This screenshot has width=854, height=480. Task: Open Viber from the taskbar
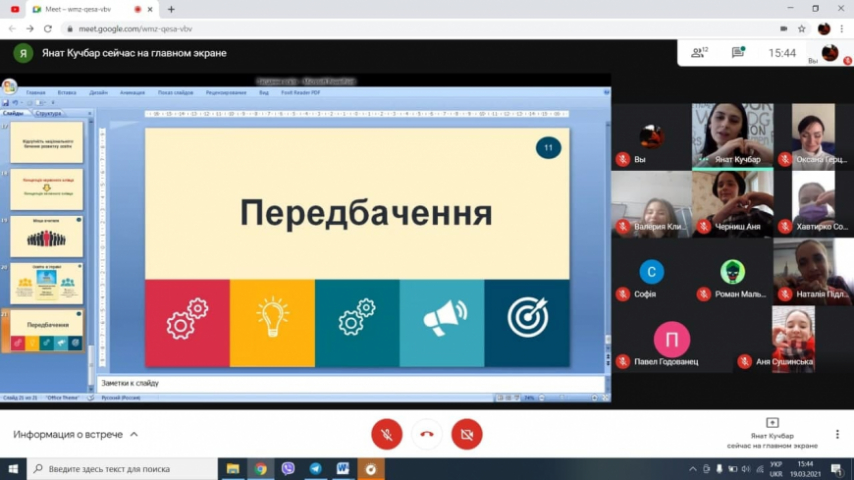pyautogui.click(x=288, y=468)
